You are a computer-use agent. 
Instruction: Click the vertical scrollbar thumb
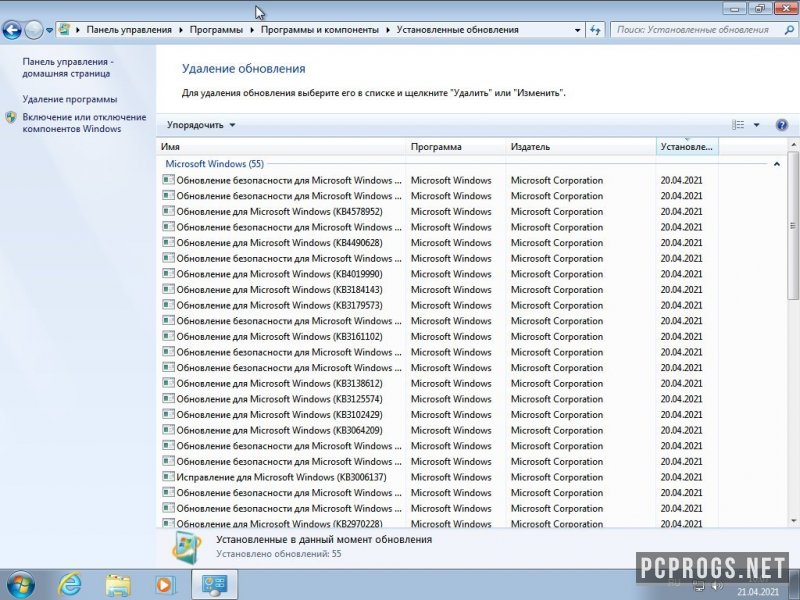pos(793,225)
